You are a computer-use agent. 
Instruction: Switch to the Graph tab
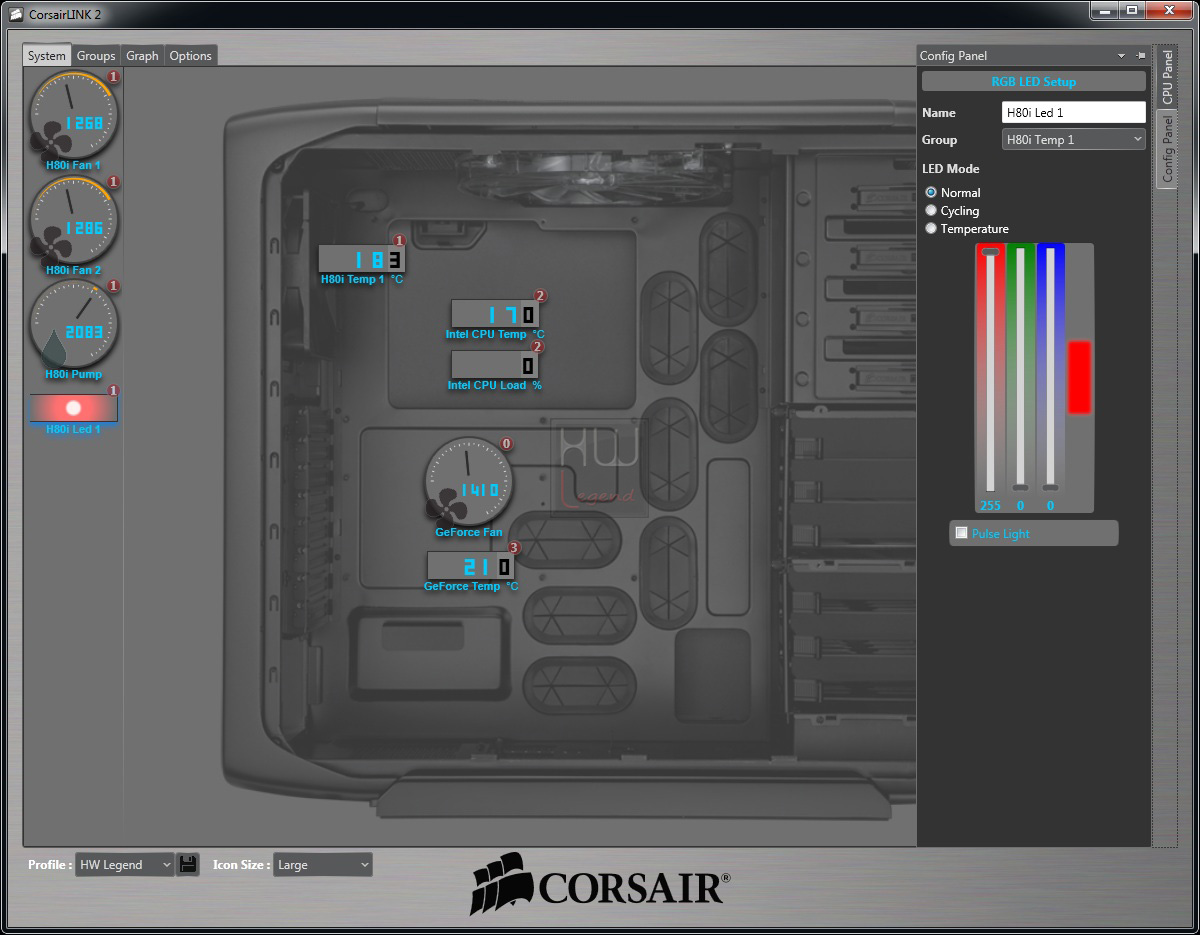pos(142,56)
